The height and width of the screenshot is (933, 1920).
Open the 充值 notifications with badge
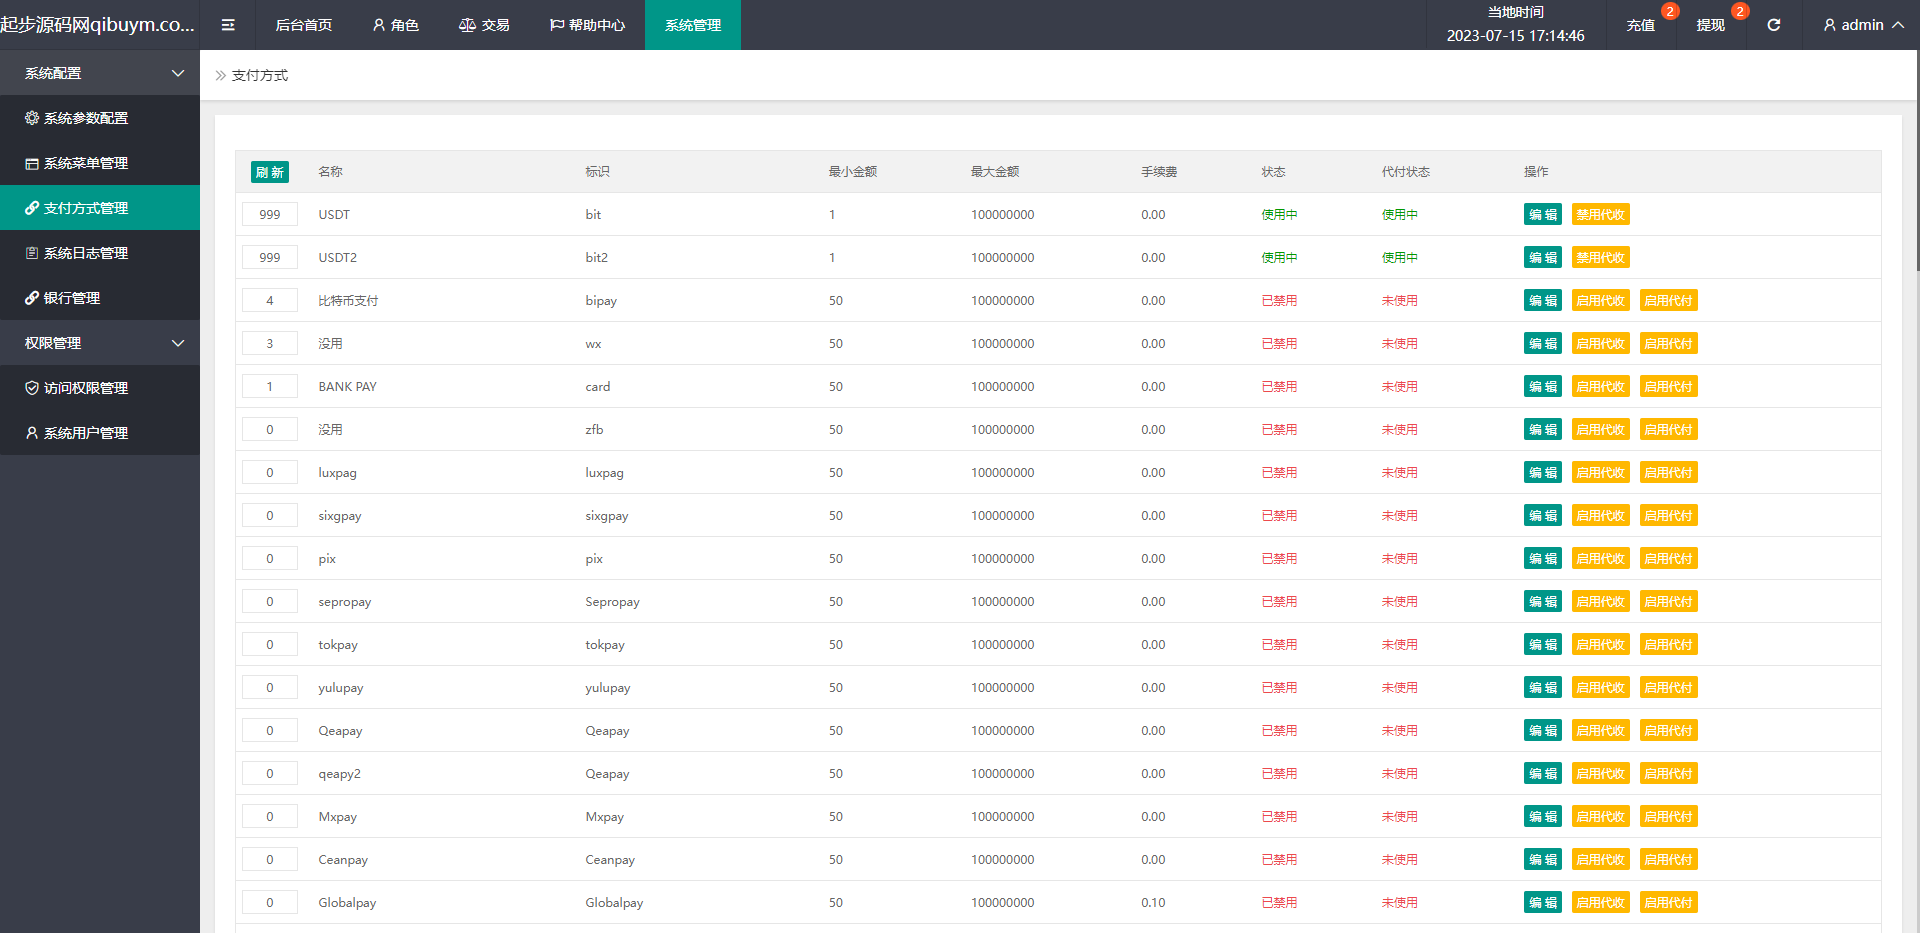coord(1641,25)
